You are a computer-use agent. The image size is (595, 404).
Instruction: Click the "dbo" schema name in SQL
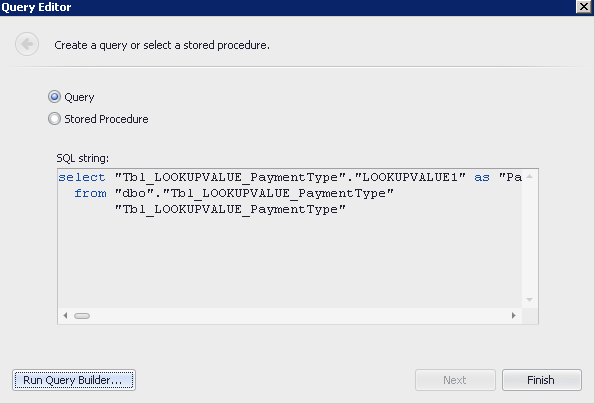(x=134, y=193)
